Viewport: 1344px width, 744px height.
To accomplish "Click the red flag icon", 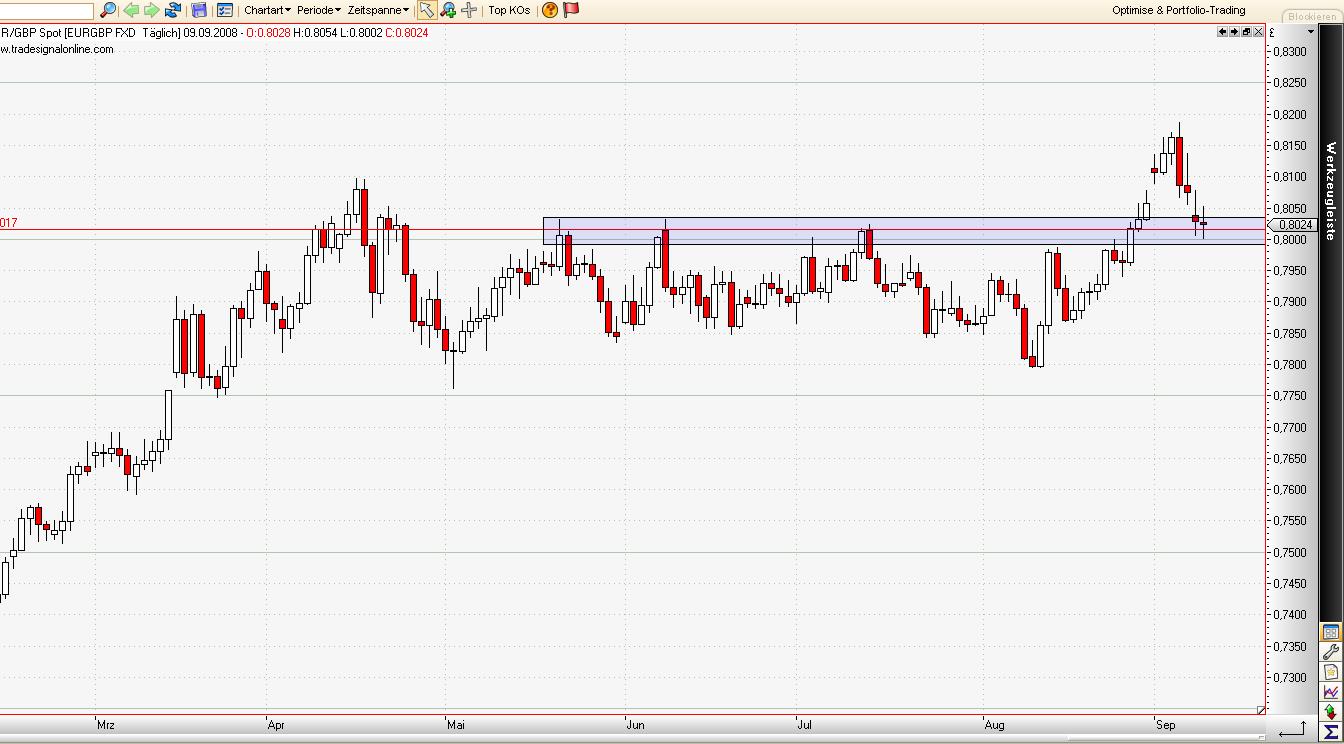I will (x=571, y=10).
